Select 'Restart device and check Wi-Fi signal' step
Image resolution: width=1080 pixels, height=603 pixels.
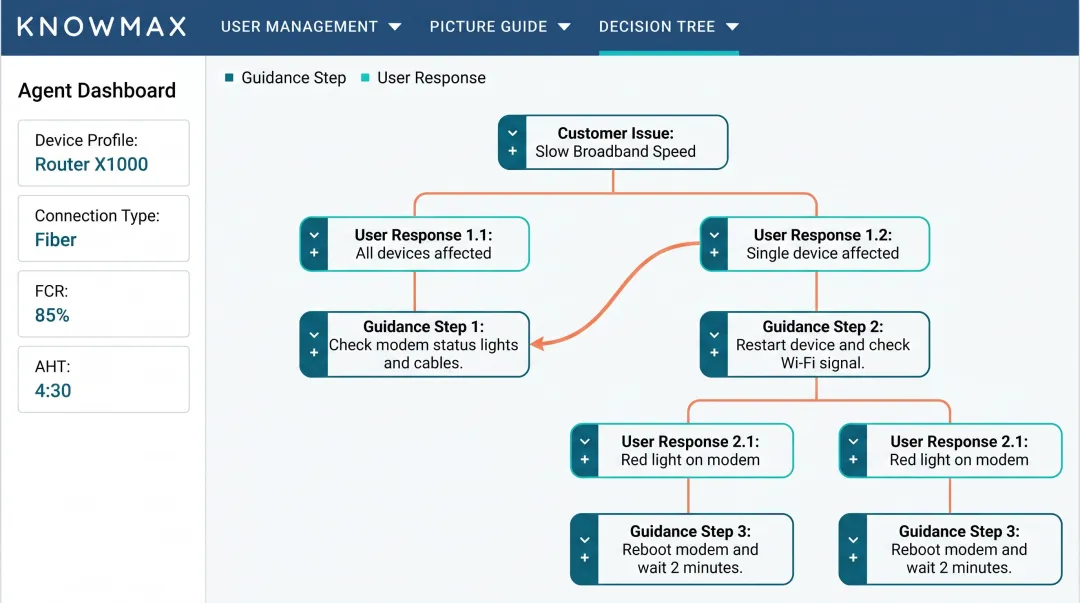point(822,354)
